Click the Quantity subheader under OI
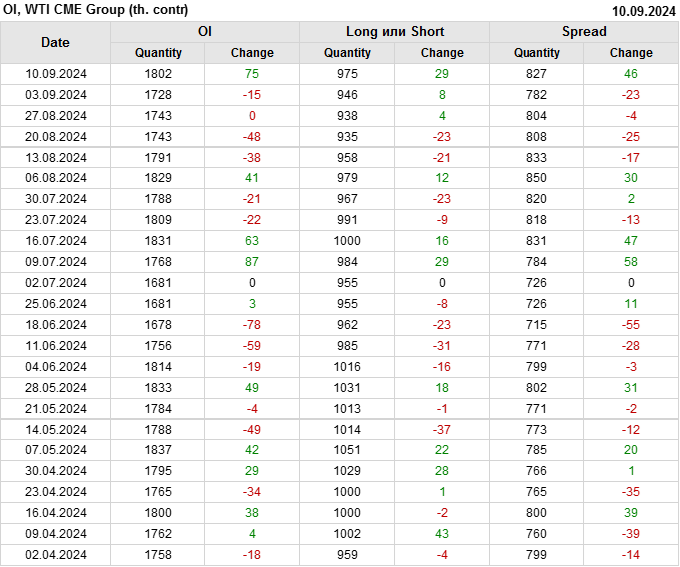The width and height of the screenshot is (680, 567). click(158, 52)
